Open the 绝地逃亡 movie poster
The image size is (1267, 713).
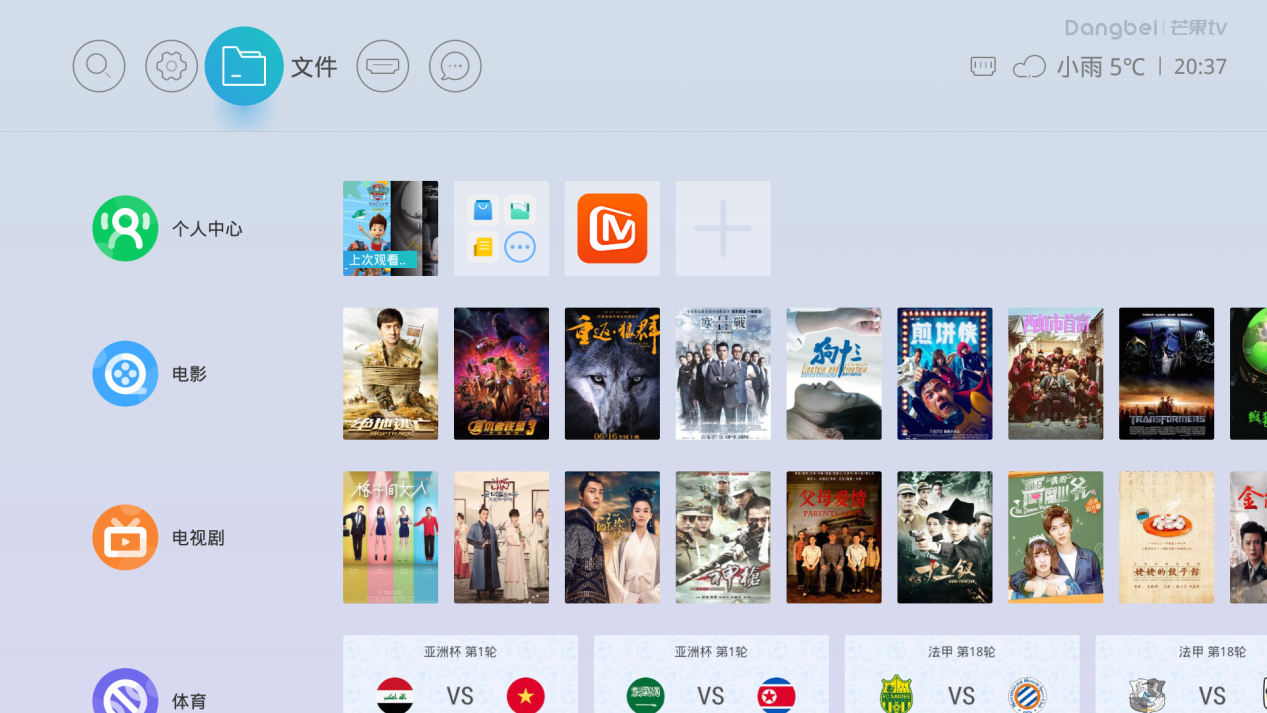coord(390,374)
